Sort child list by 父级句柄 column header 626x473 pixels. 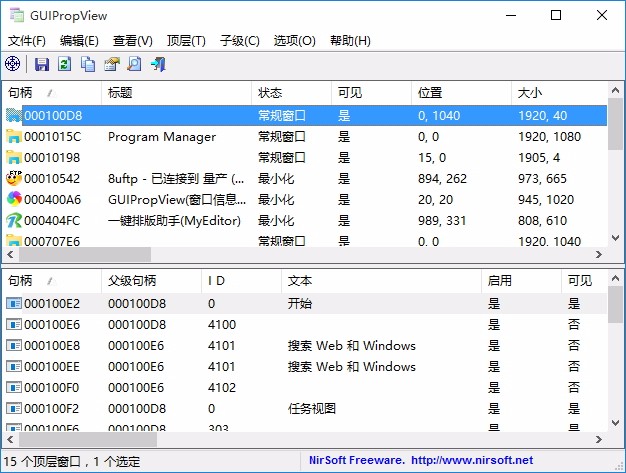152,281
